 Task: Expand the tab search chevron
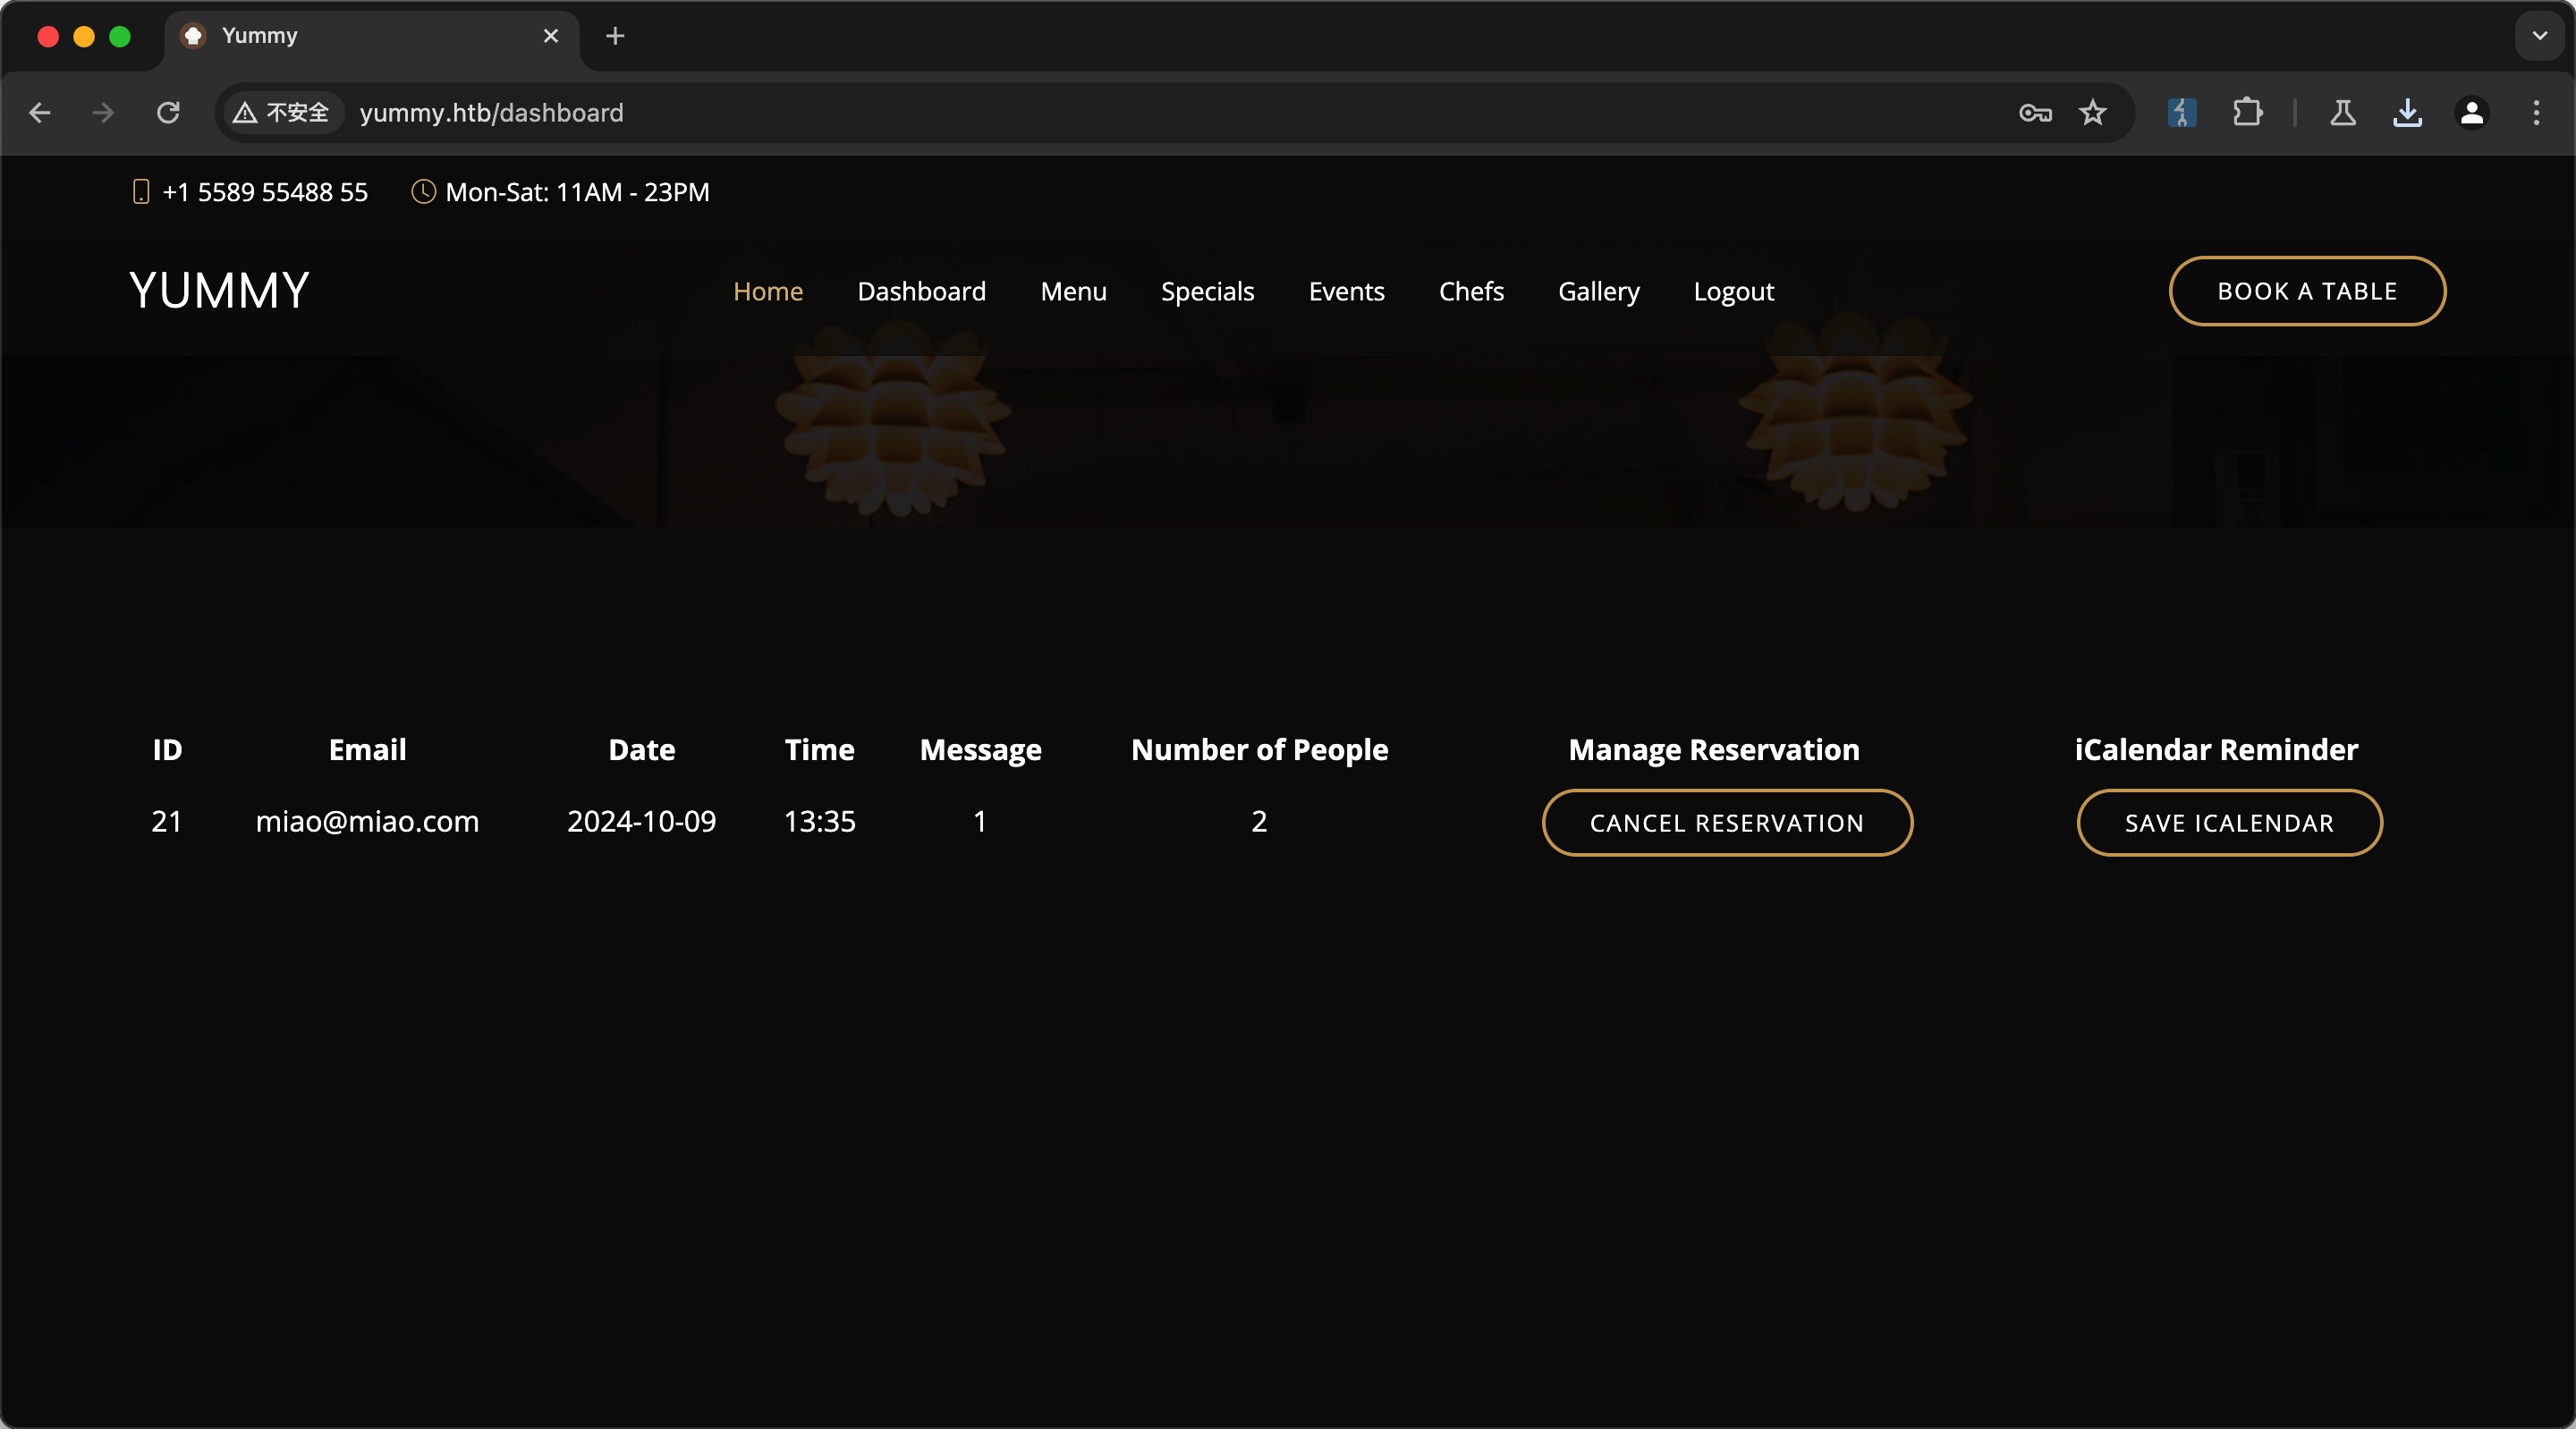(x=2539, y=36)
